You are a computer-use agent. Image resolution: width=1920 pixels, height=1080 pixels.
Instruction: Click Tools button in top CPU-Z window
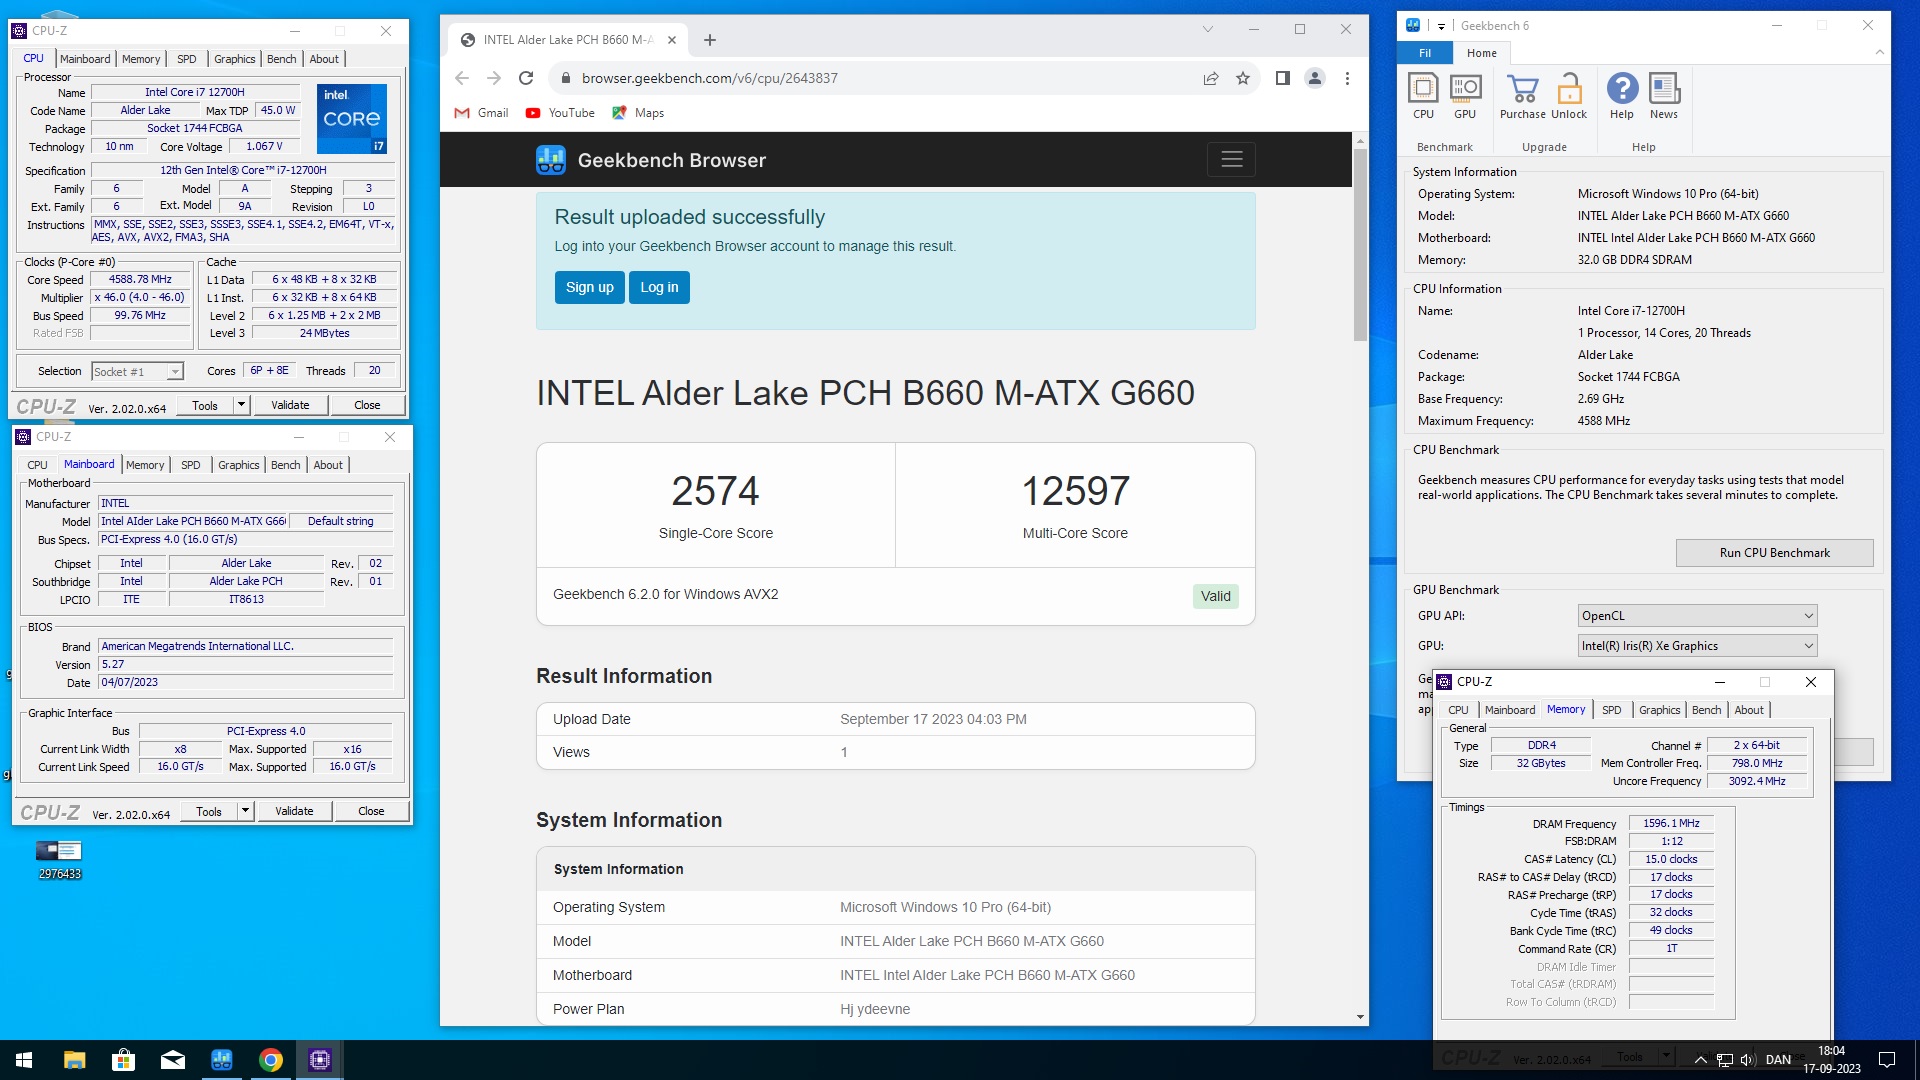coord(205,405)
